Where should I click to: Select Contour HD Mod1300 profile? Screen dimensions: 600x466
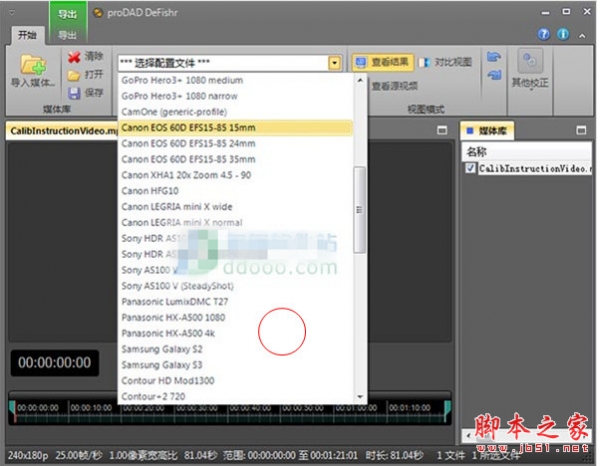pyautogui.click(x=235, y=380)
